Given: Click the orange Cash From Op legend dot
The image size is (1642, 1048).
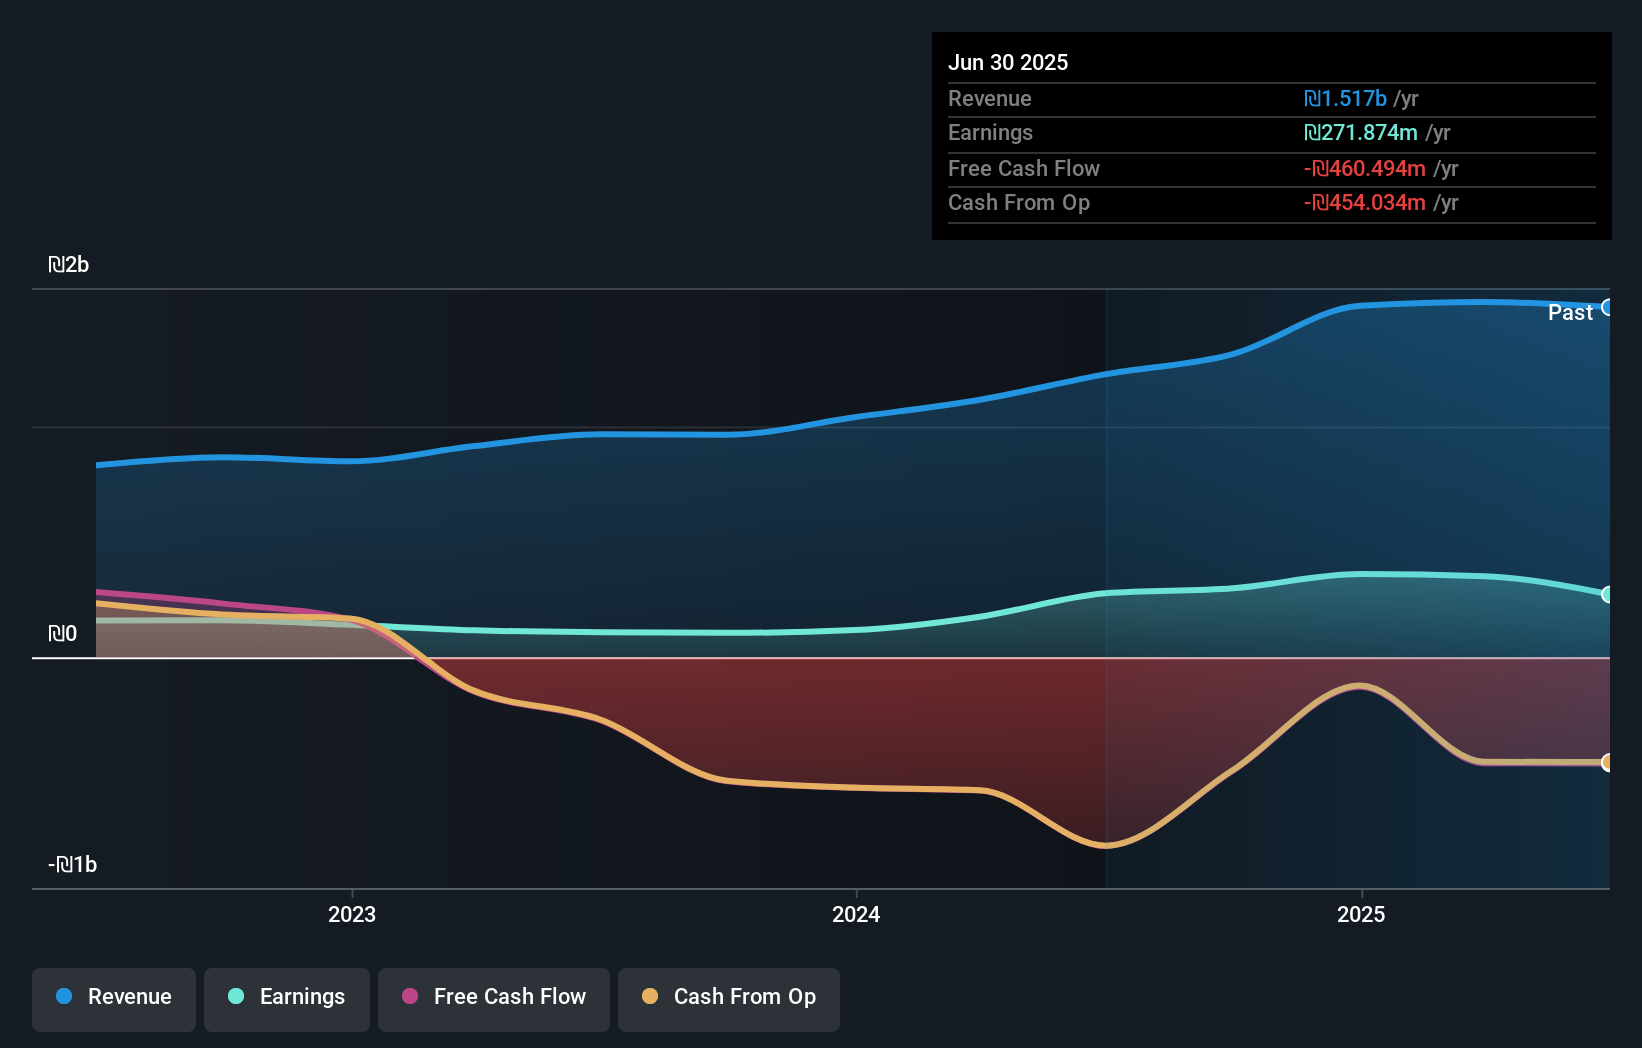Looking at the screenshot, I should (650, 996).
